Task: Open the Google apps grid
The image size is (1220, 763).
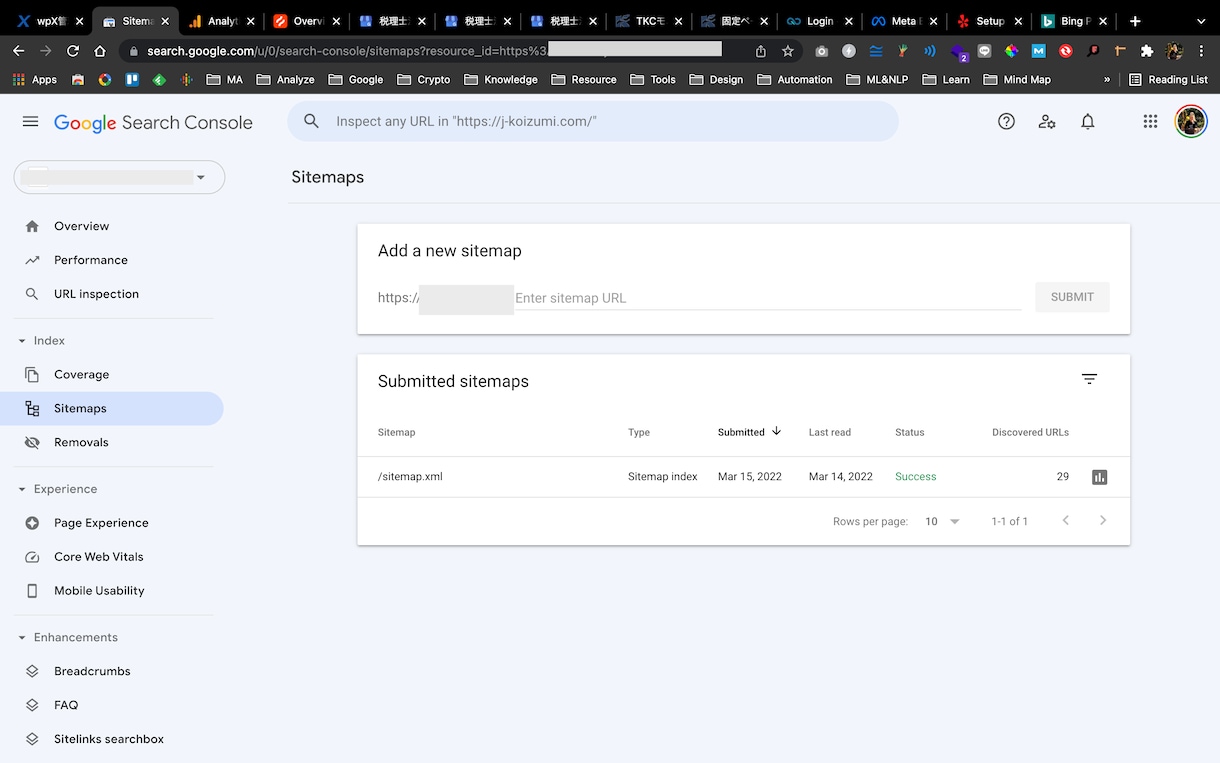Action: 1150,121
